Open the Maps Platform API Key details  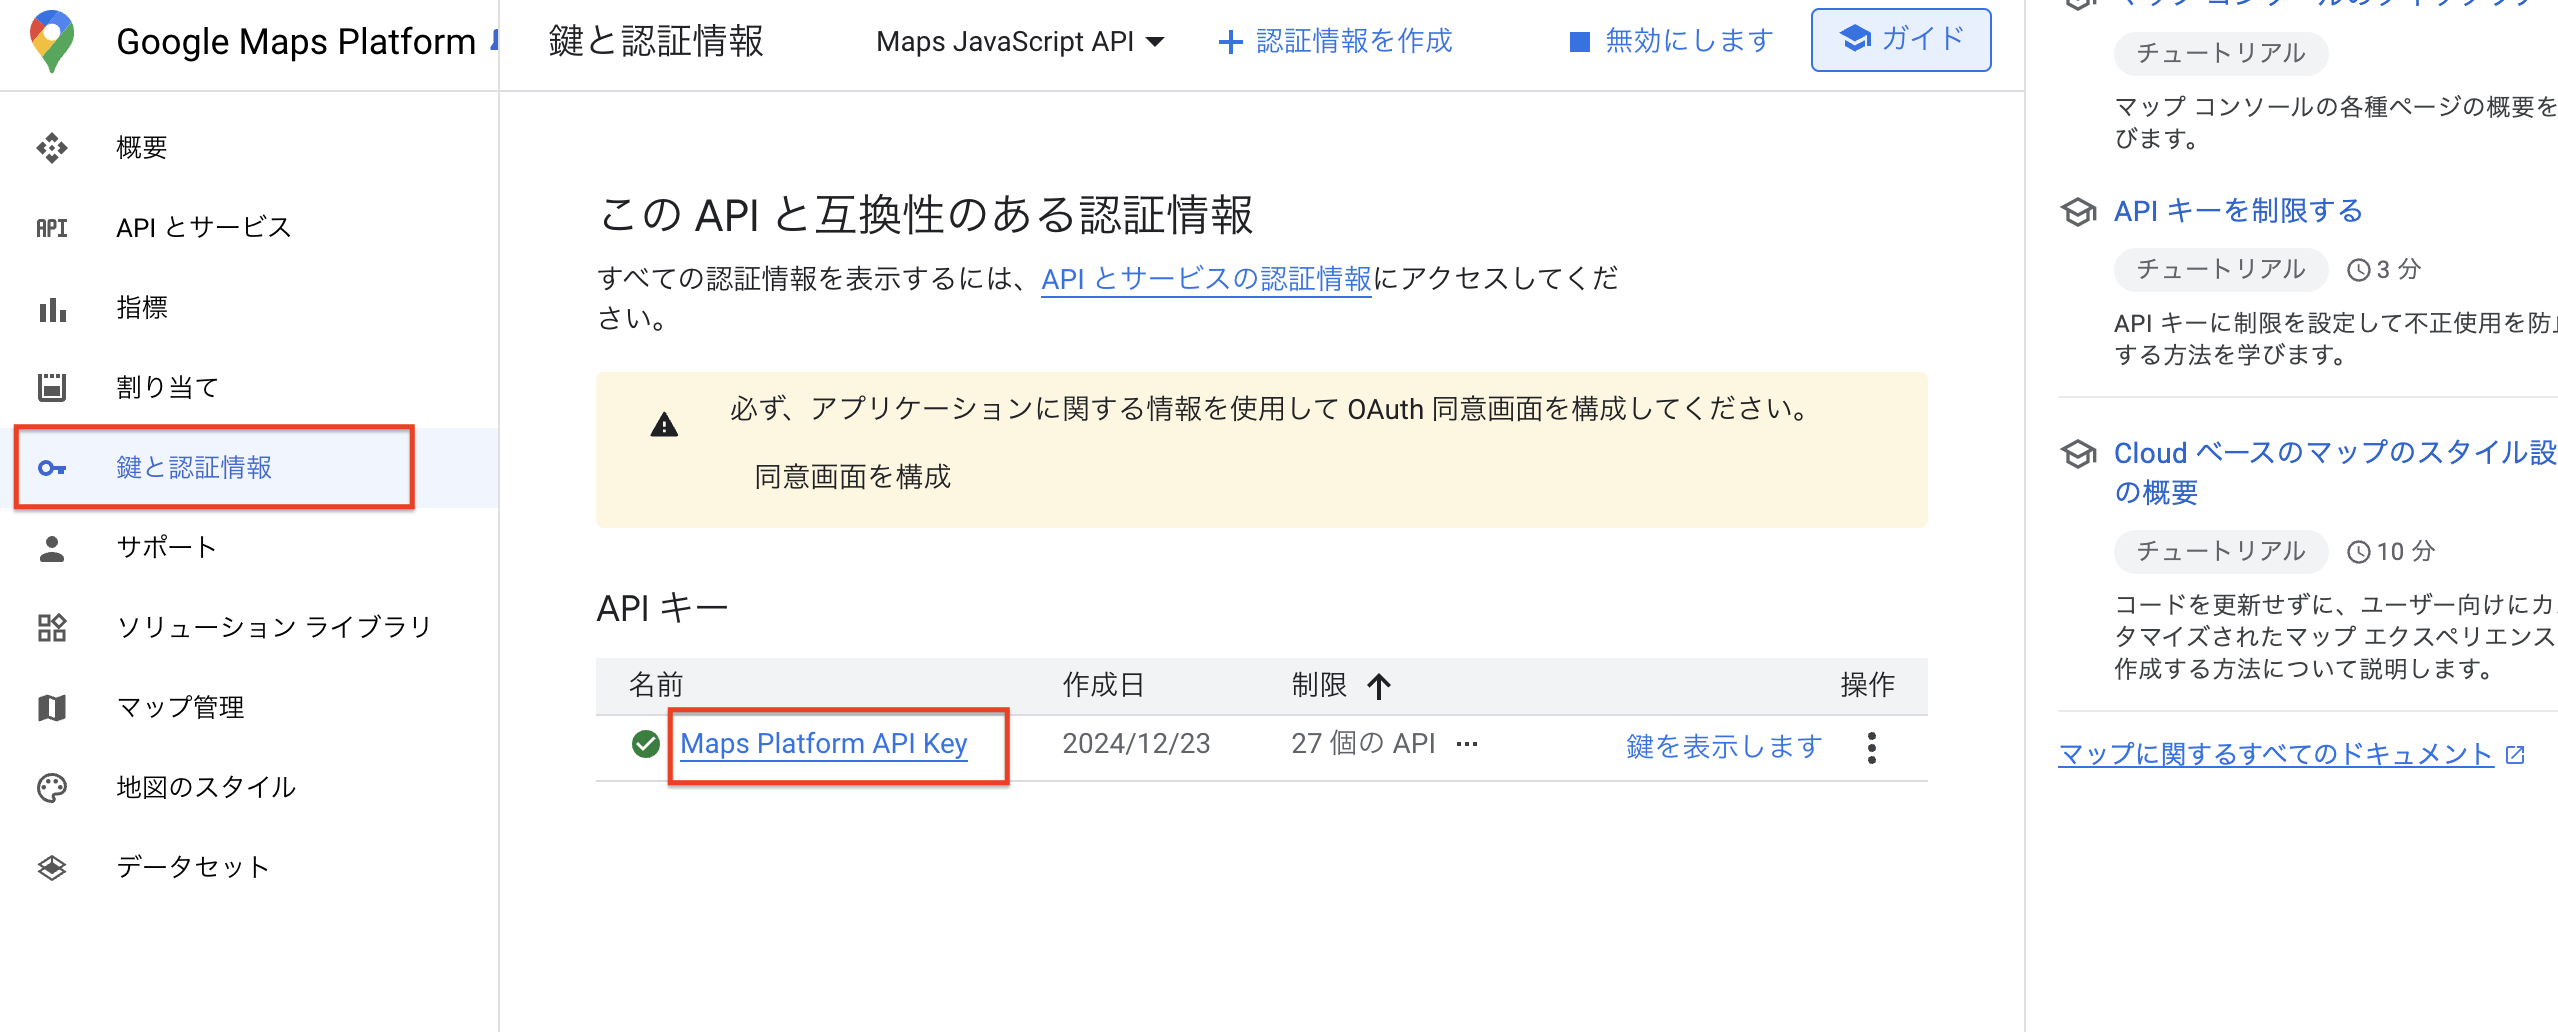click(x=824, y=743)
